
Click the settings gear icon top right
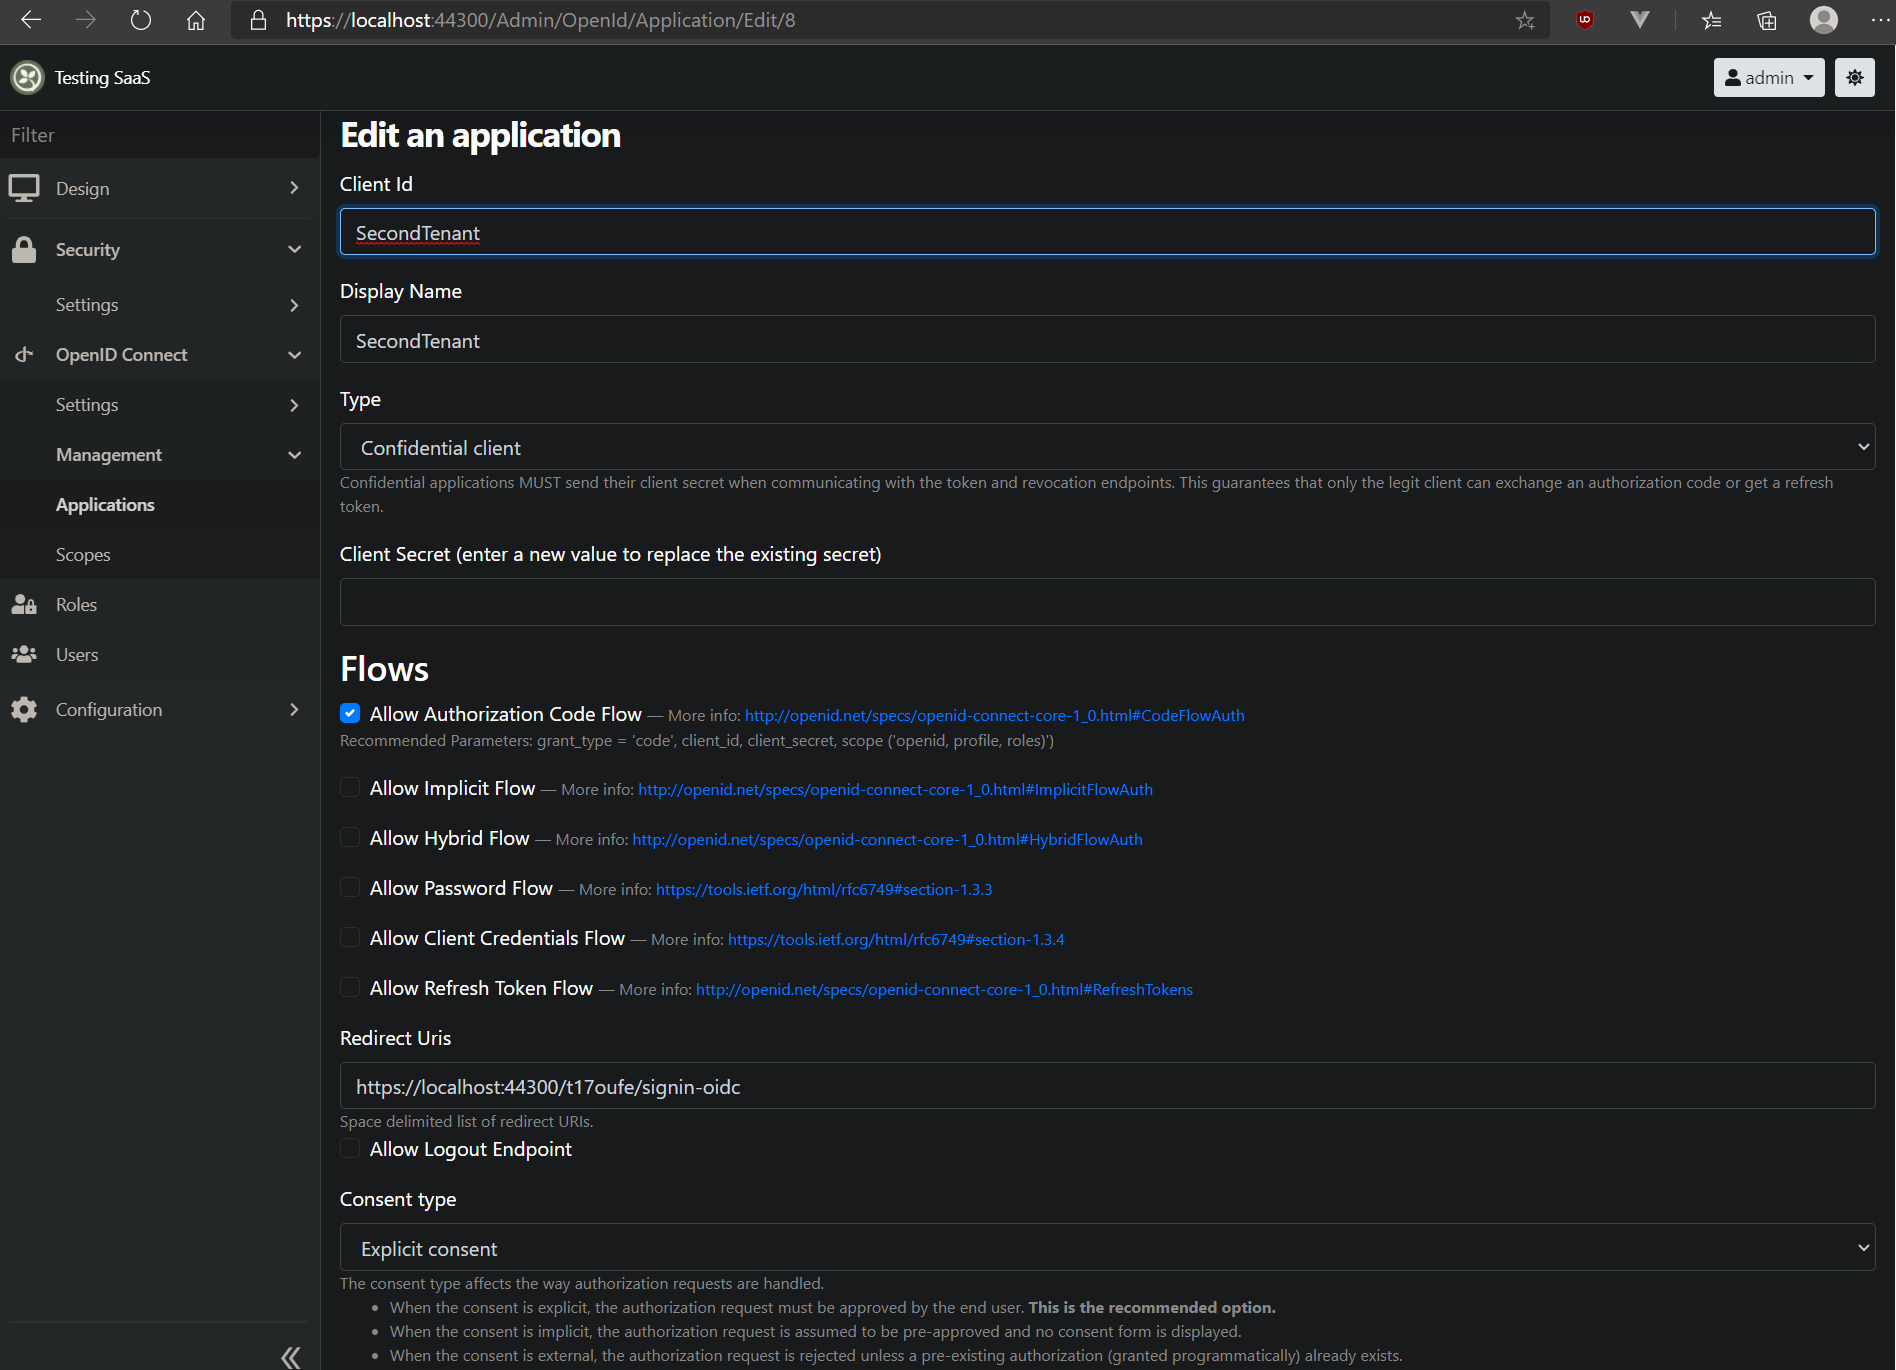(1855, 77)
